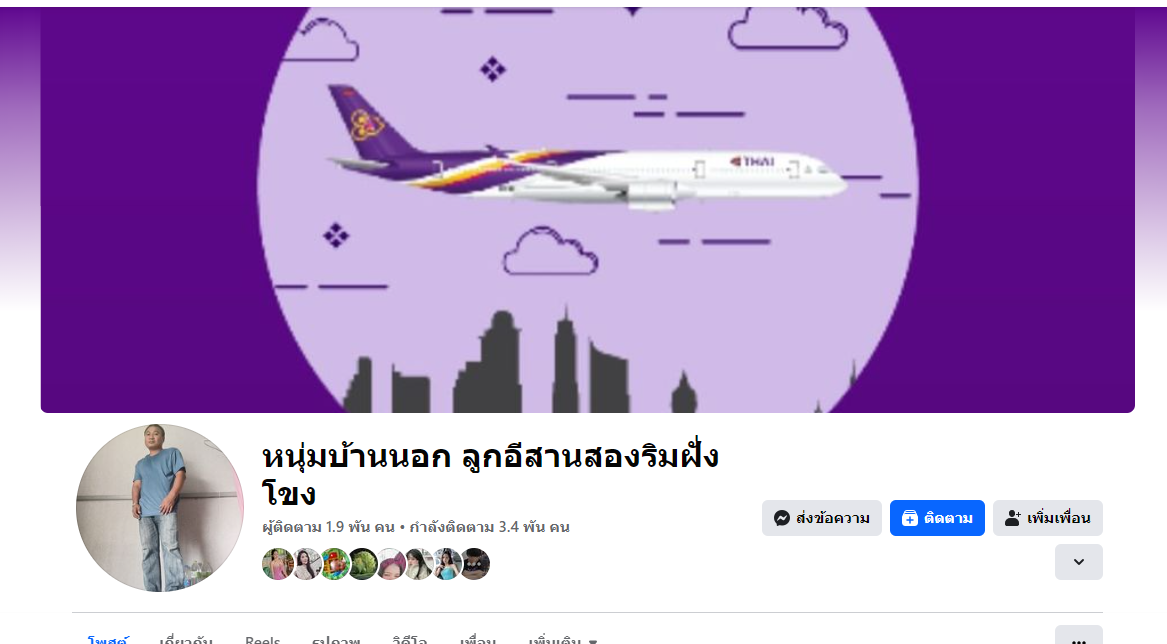Click ผู้ติดตาม 1.9 พัน คน followers link
Image resolution: width=1167 pixels, height=644 pixels.
pos(328,527)
